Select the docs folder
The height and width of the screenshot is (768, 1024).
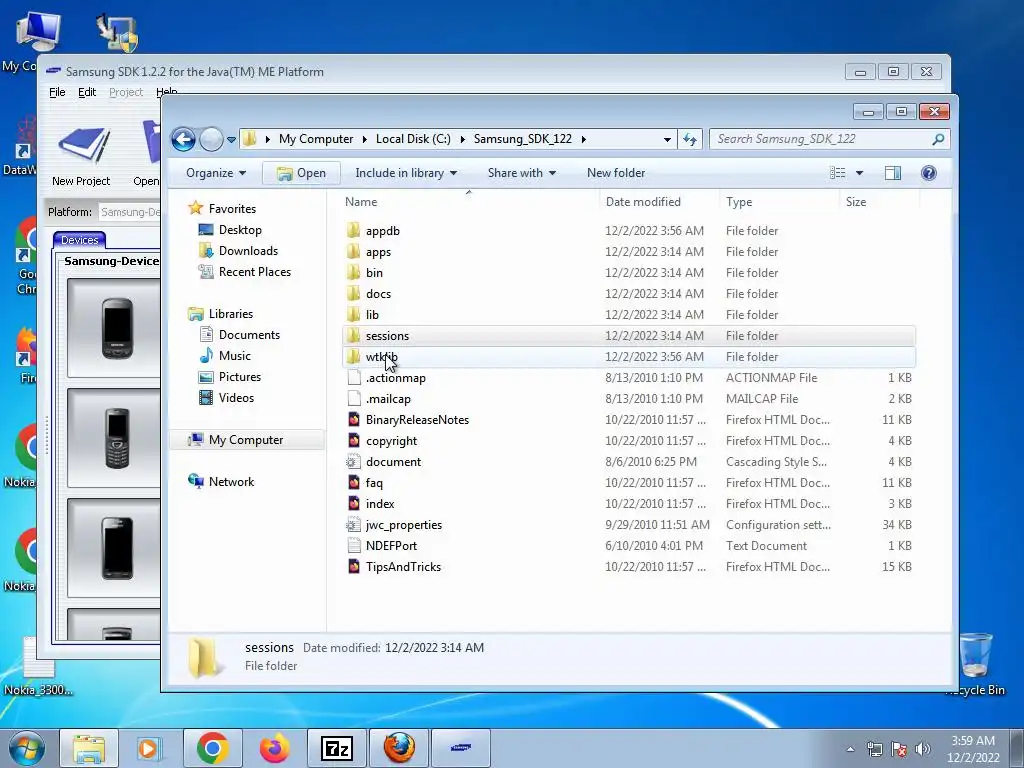628,294
